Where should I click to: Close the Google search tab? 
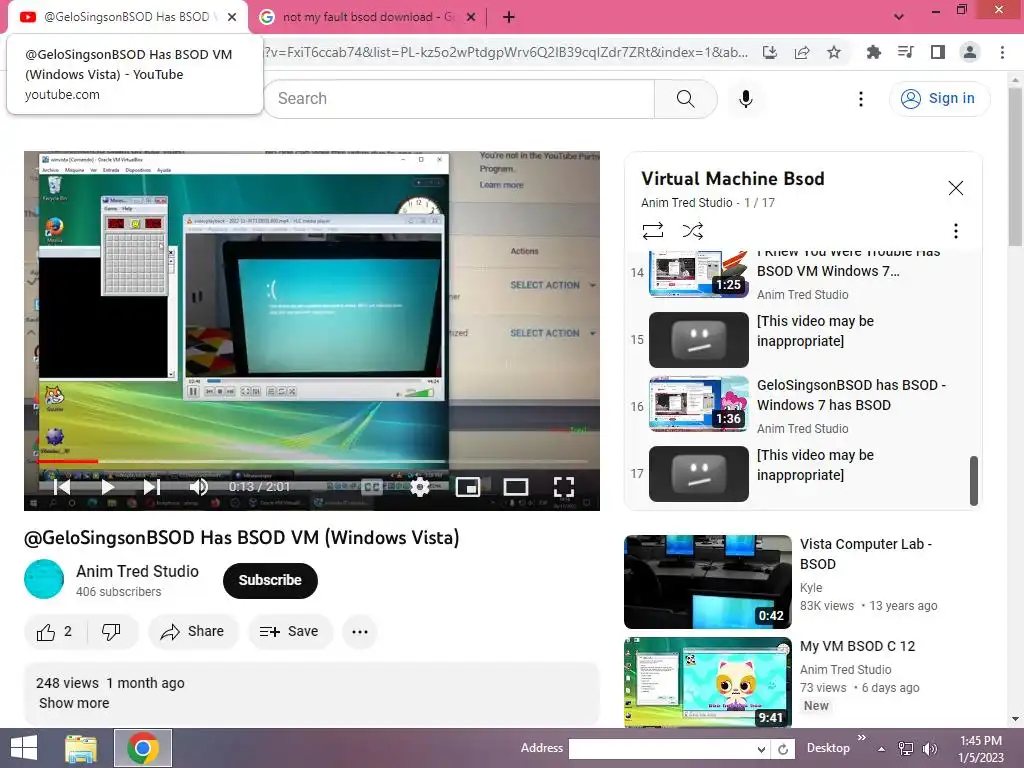471,17
